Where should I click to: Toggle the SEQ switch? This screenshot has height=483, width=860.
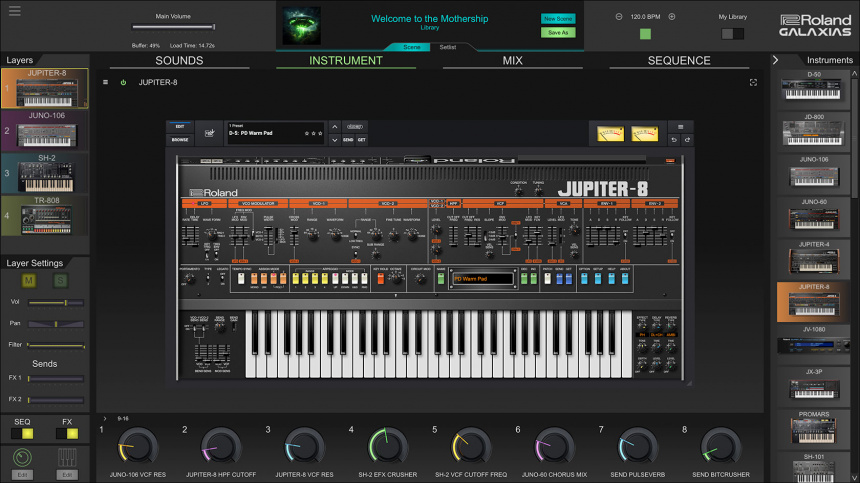coord(22,434)
